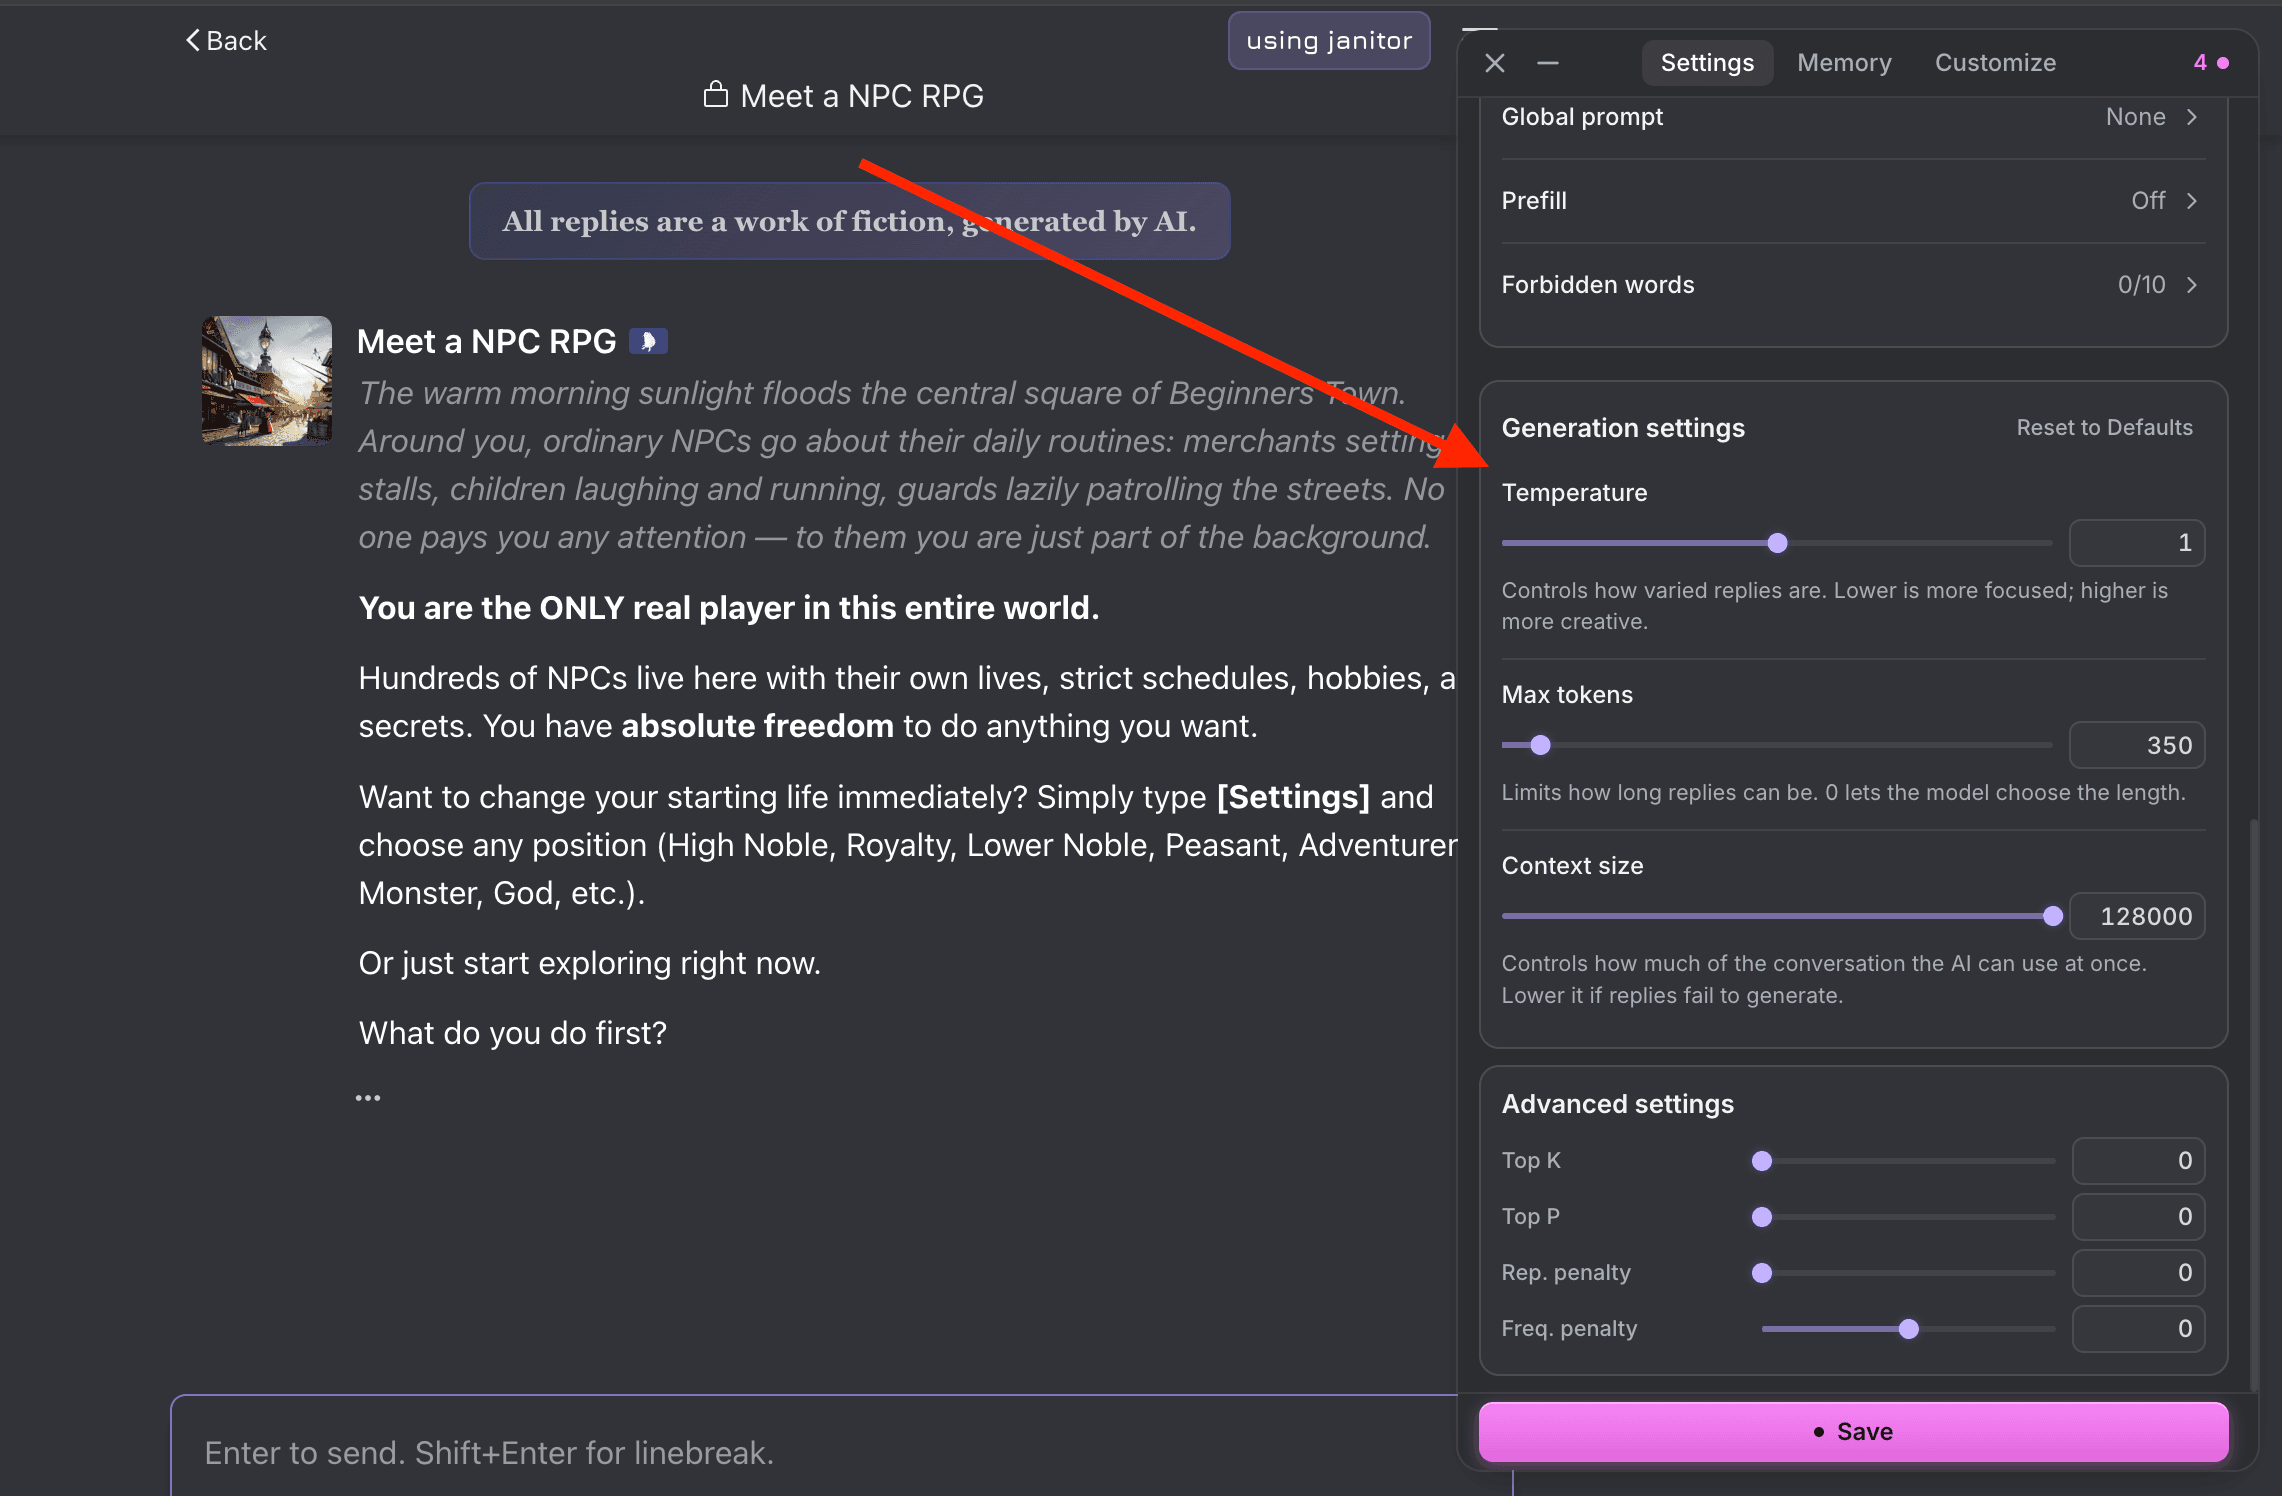Expand the Prefill setting row
Viewport: 2282px width, 1496px height.
1852,201
